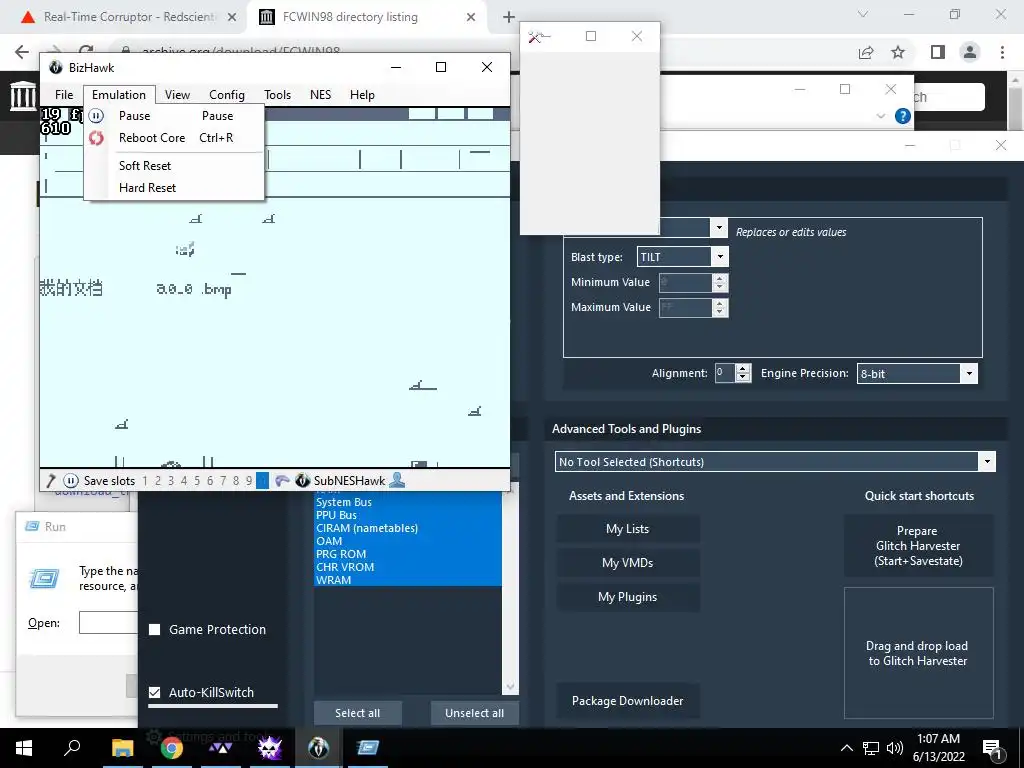Open Tools menu in BizHawk

coord(278,95)
